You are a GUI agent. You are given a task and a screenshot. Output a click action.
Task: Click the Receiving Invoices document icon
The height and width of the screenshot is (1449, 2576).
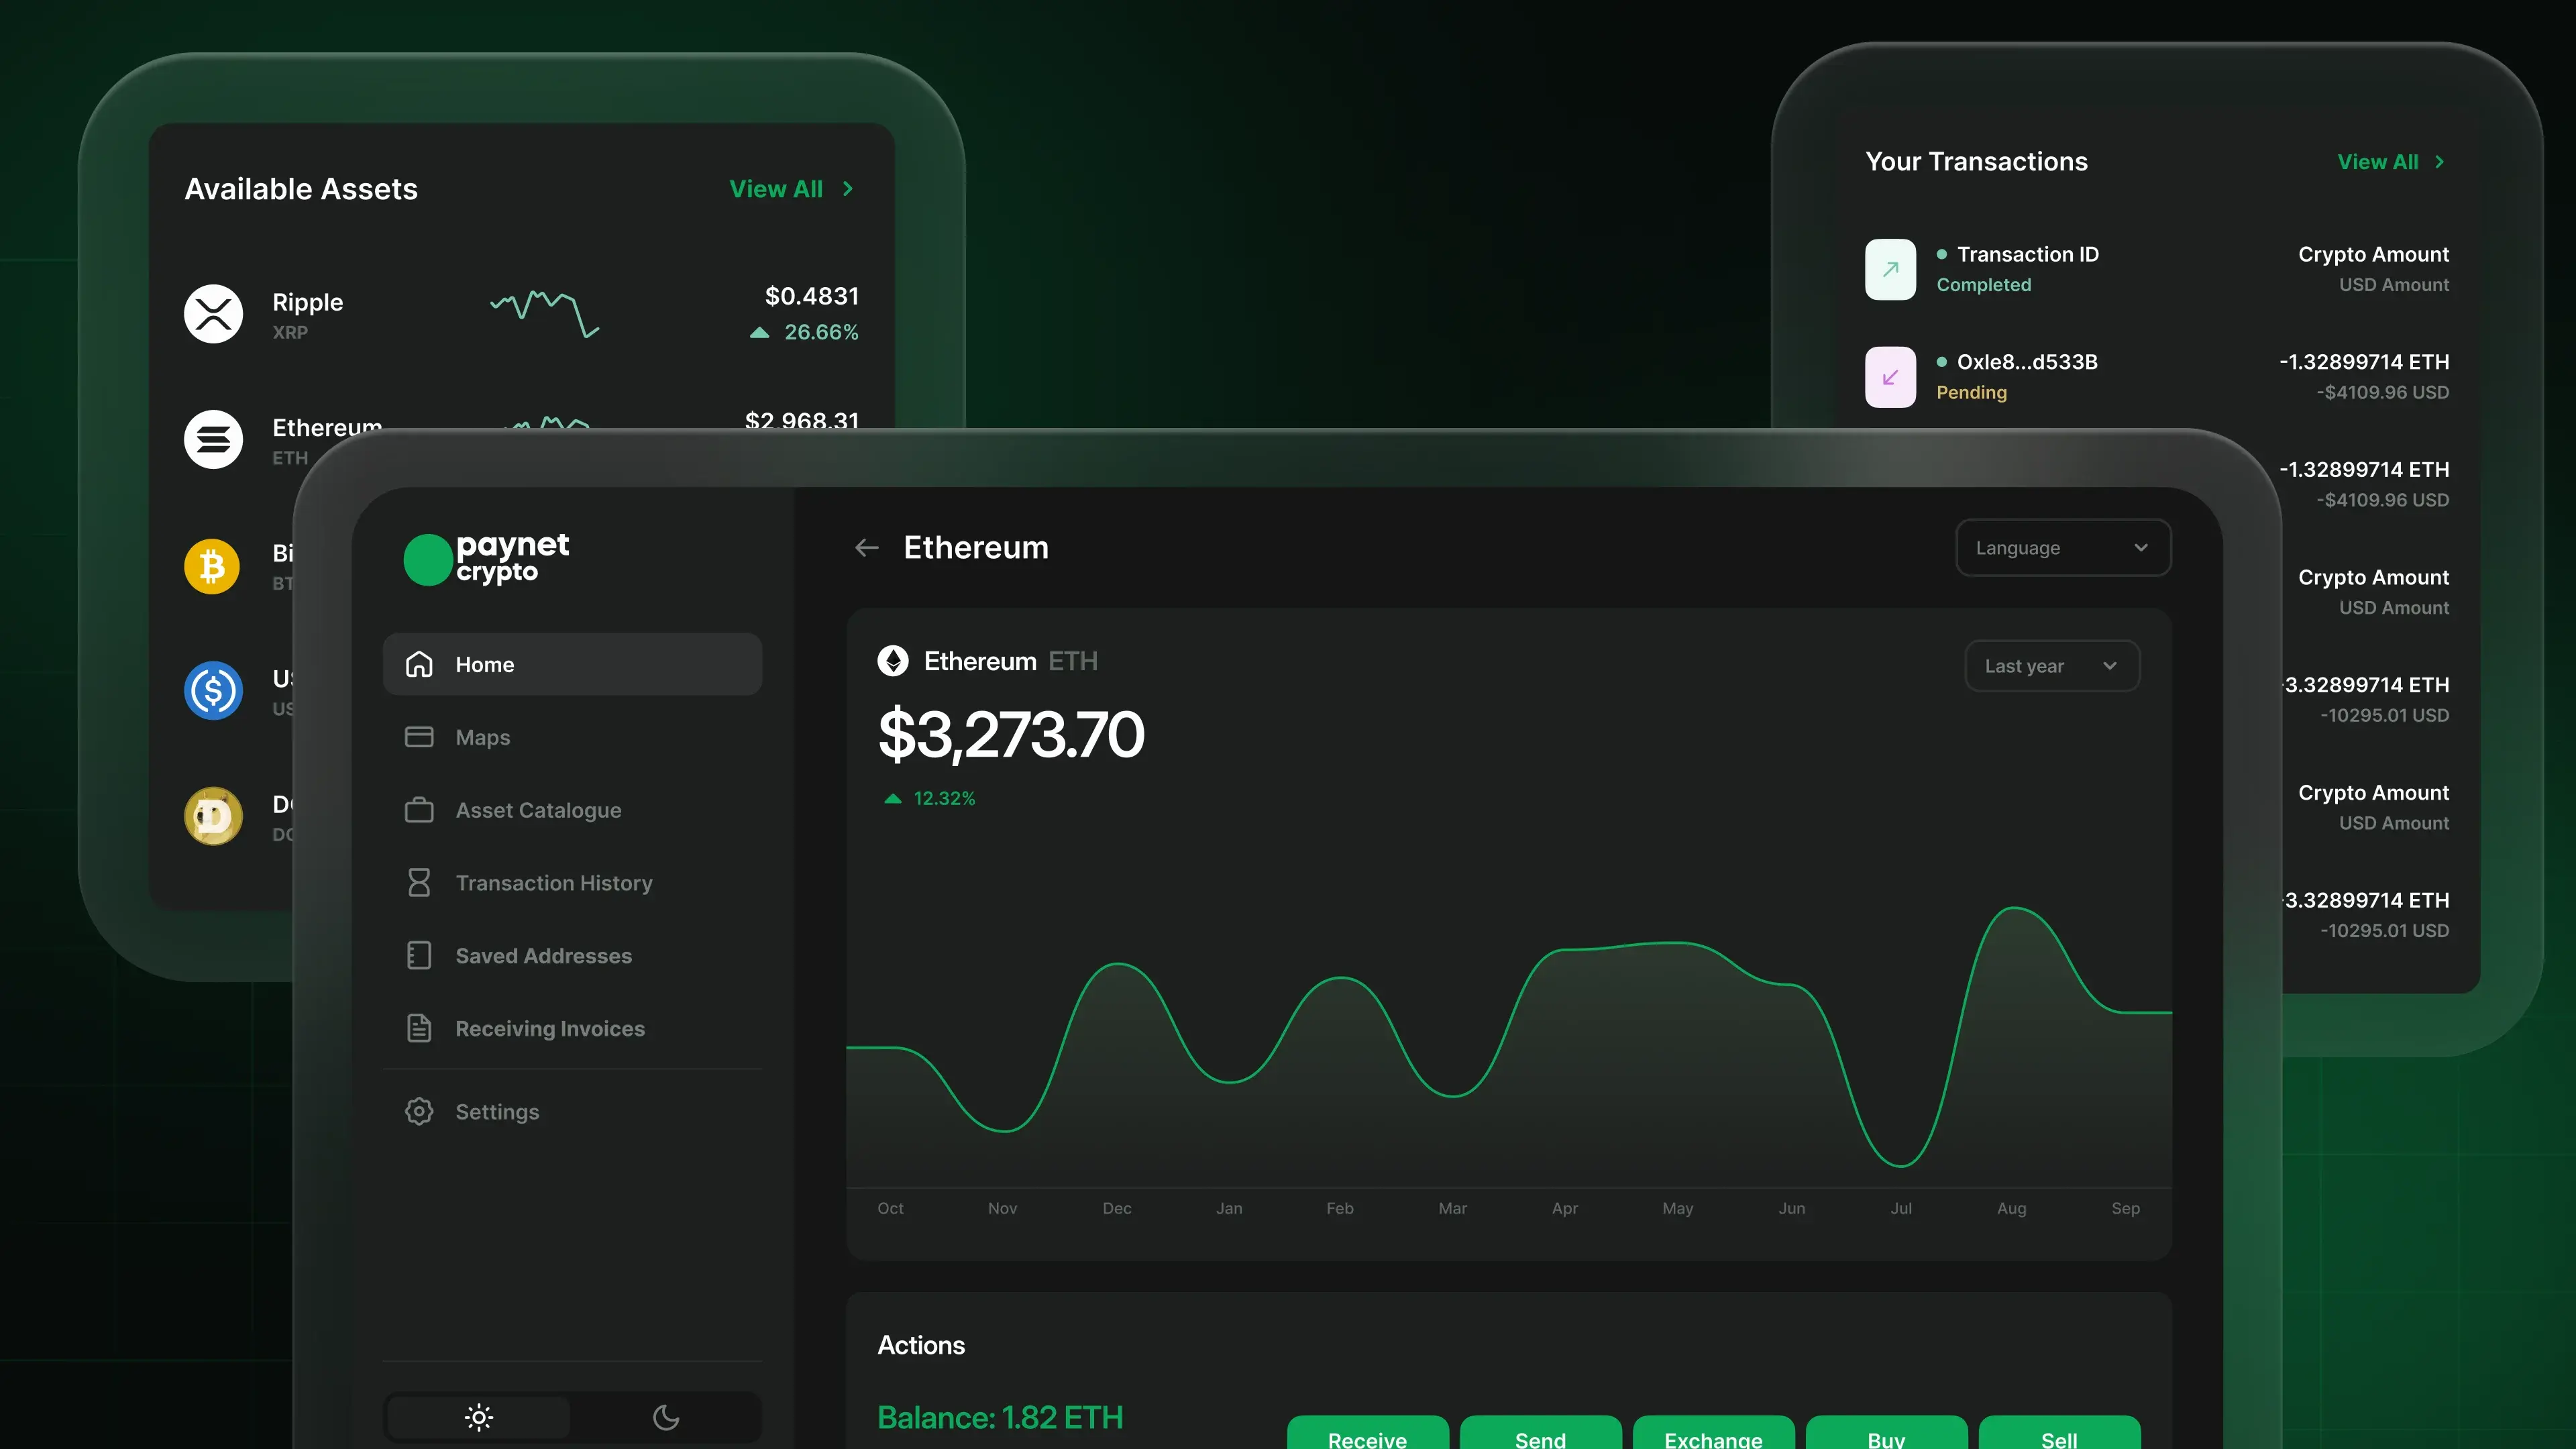(x=419, y=1028)
